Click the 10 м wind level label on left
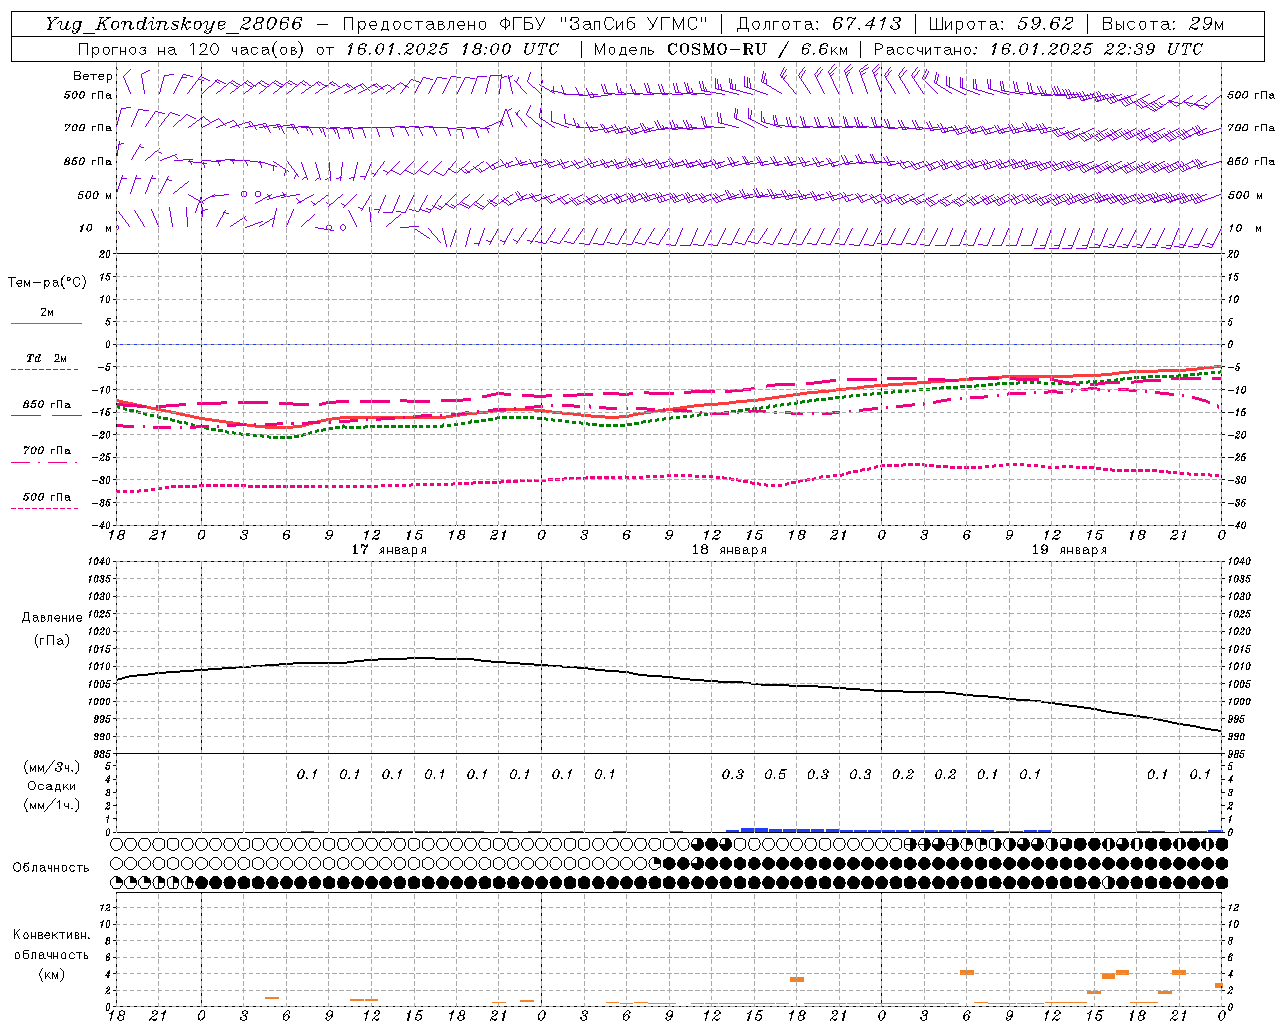 [95, 228]
